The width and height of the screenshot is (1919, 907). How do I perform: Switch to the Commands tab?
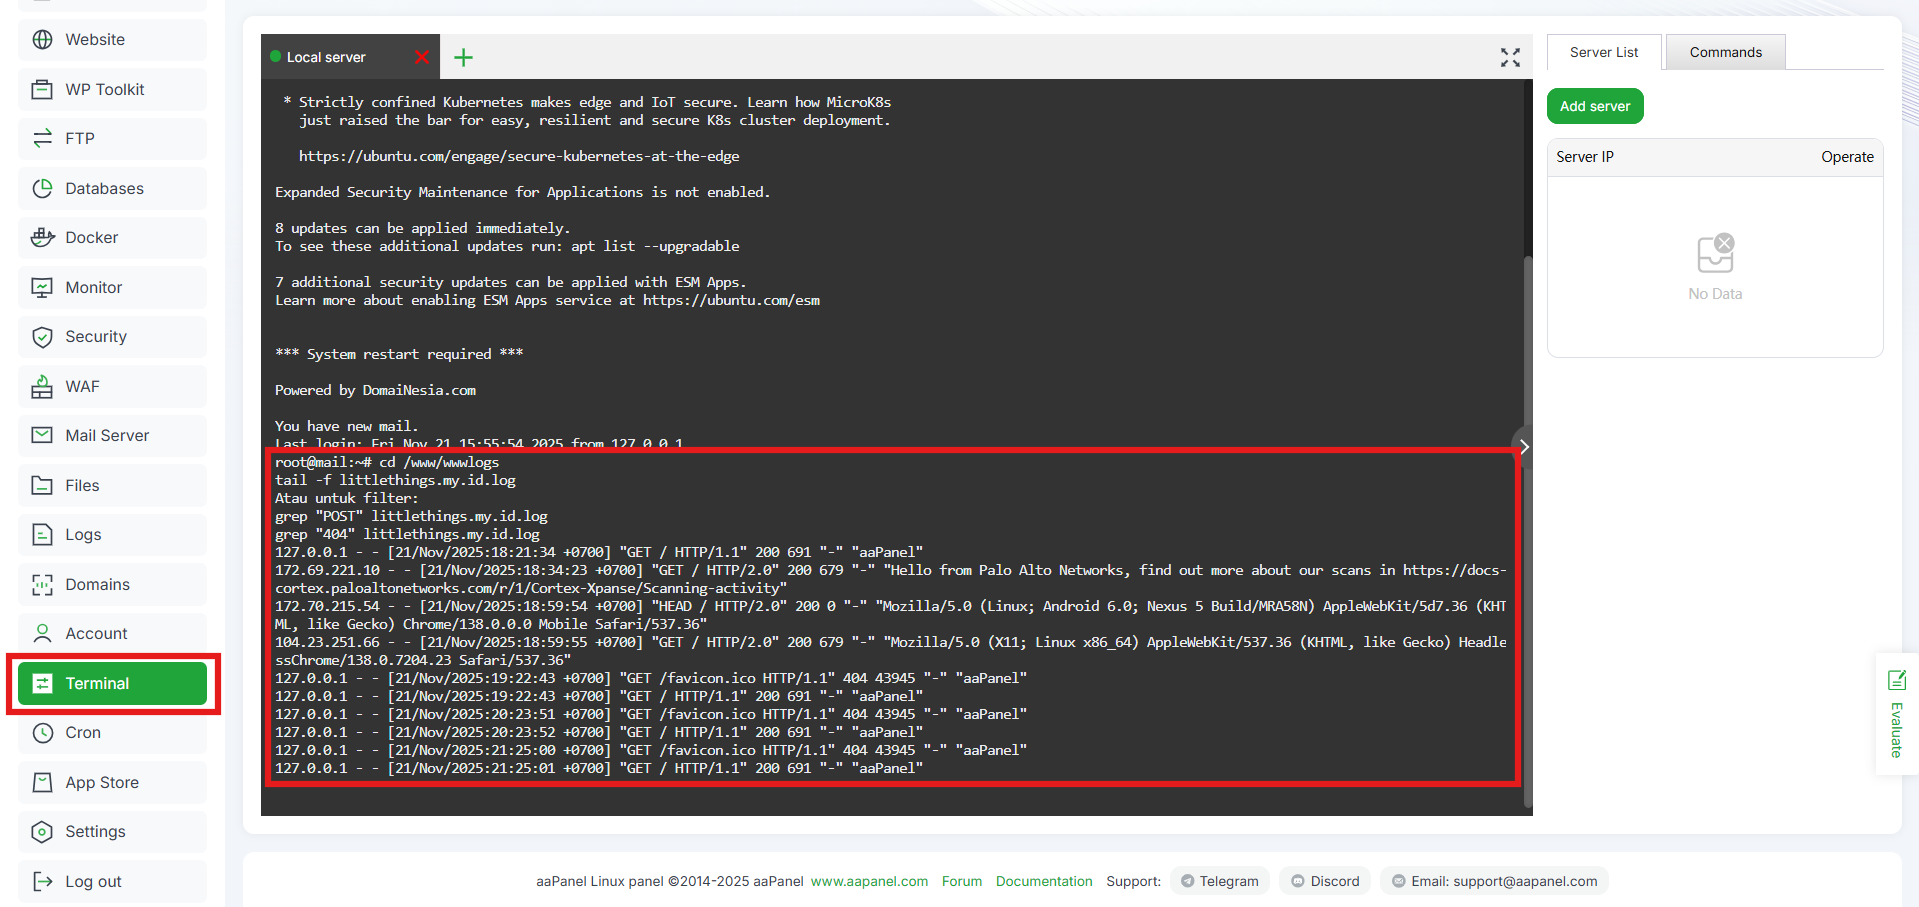coord(1725,52)
